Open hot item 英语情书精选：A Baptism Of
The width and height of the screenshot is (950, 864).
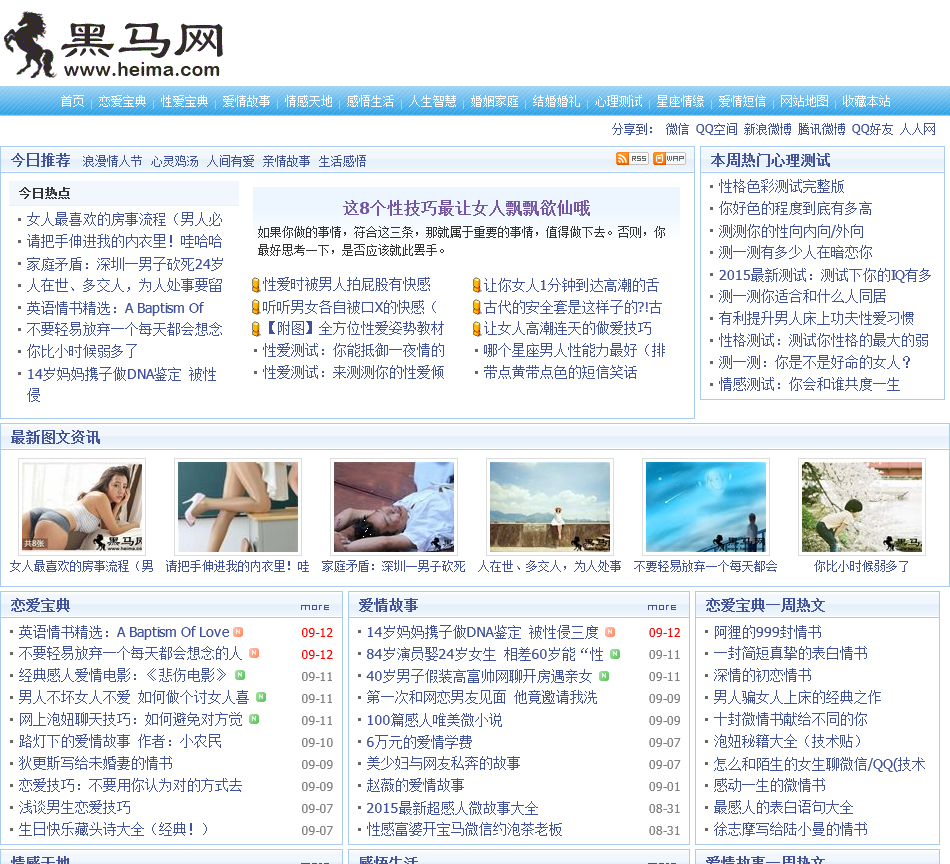[x=115, y=308]
